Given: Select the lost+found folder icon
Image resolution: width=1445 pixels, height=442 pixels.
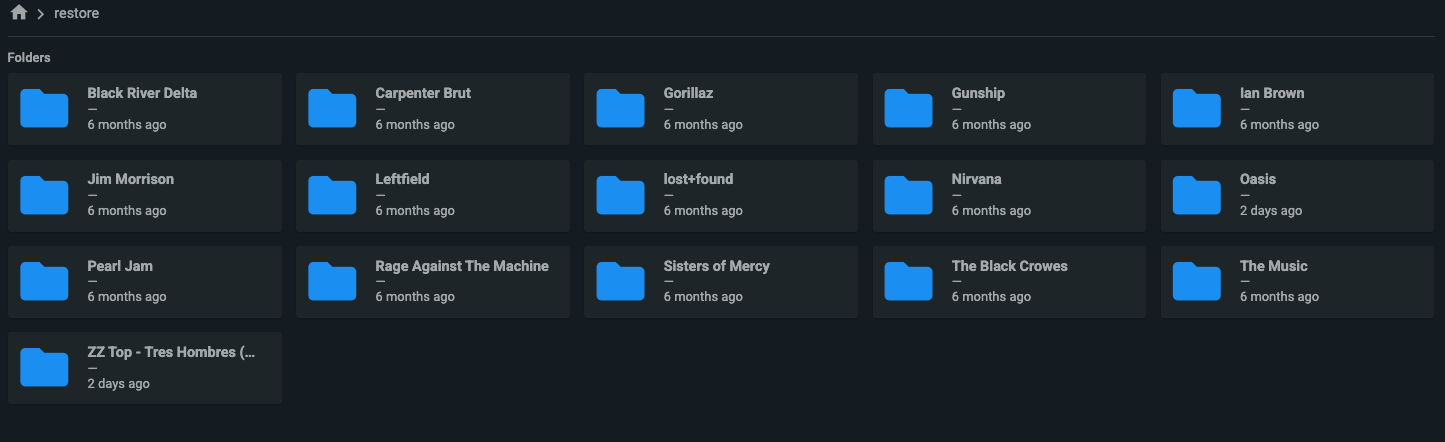Looking at the screenshot, I should point(620,195).
